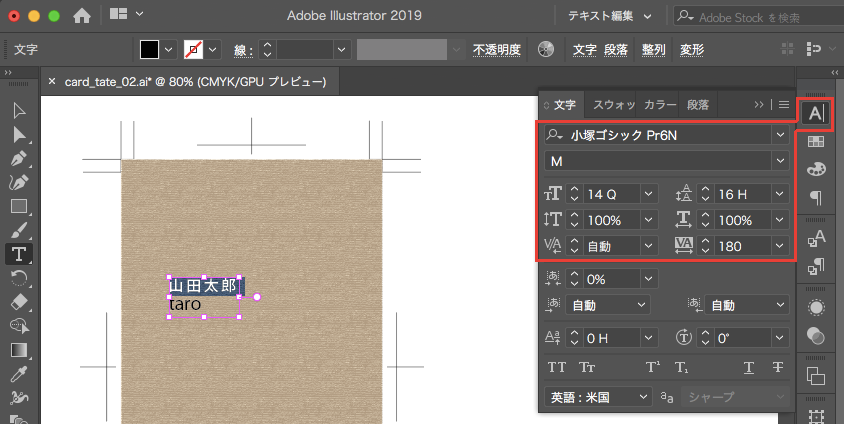Image resolution: width=844 pixels, height=424 pixels.
Task: Select the Type tool in the toolbar
Action: (x=17, y=253)
